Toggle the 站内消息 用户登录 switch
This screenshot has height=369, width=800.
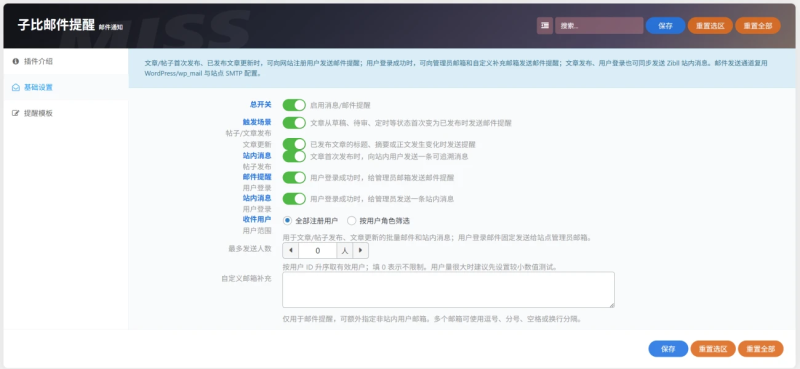294,199
